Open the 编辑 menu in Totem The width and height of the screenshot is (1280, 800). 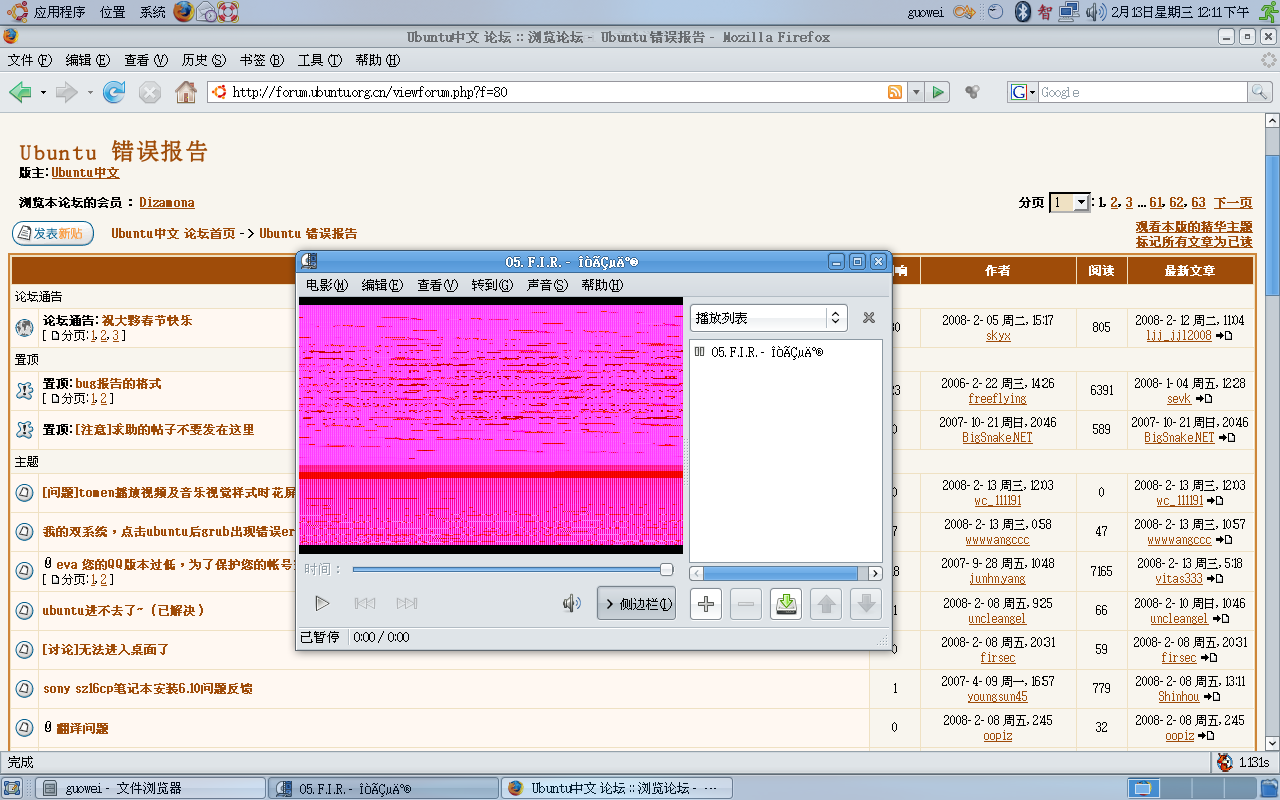(x=382, y=285)
